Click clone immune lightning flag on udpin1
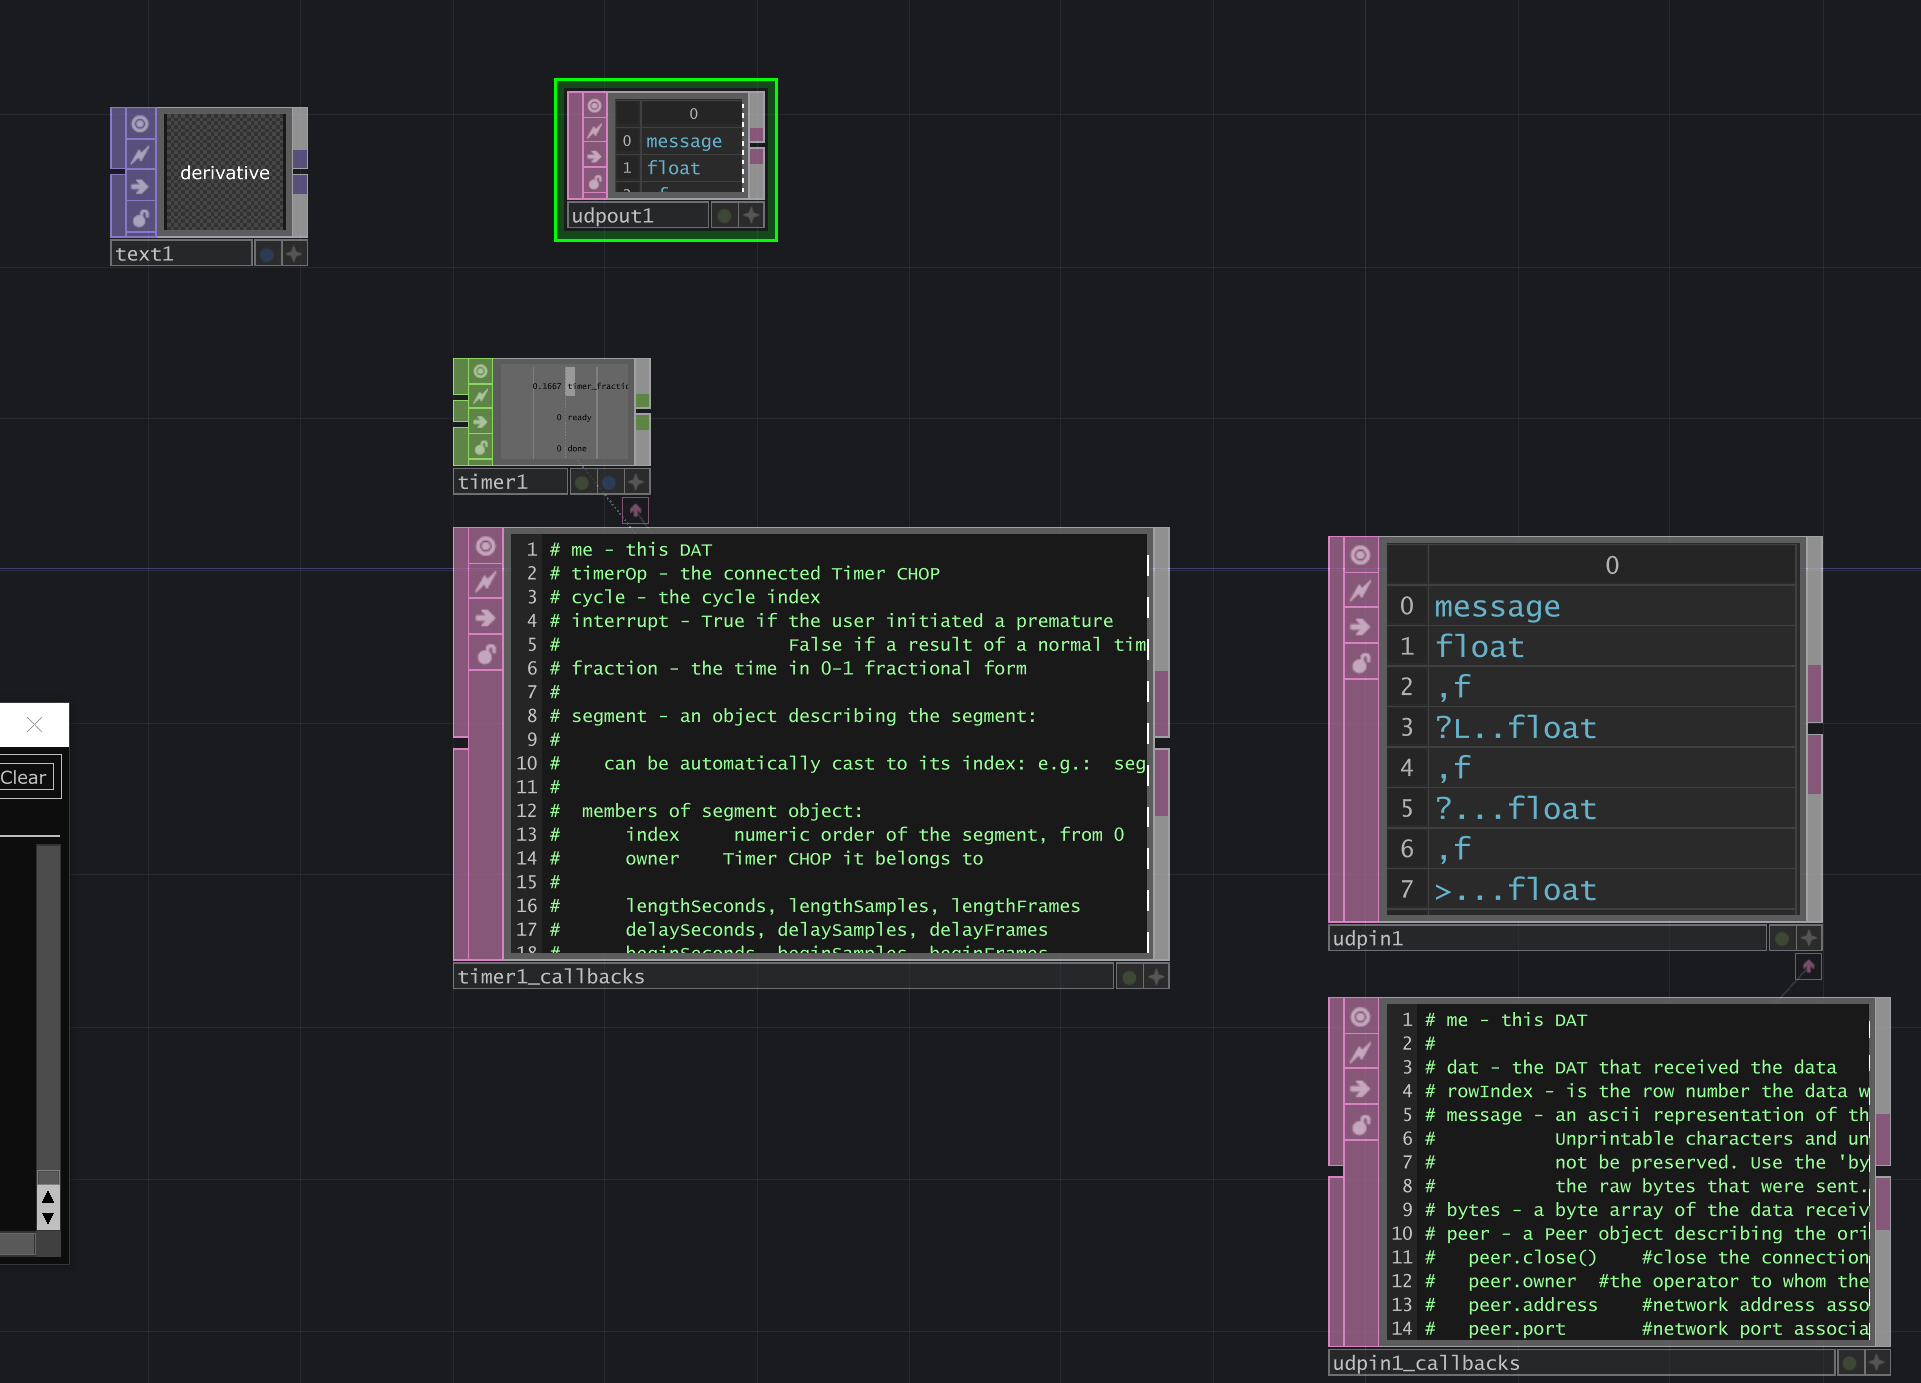This screenshot has height=1383, width=1921. pos(1360,591)
